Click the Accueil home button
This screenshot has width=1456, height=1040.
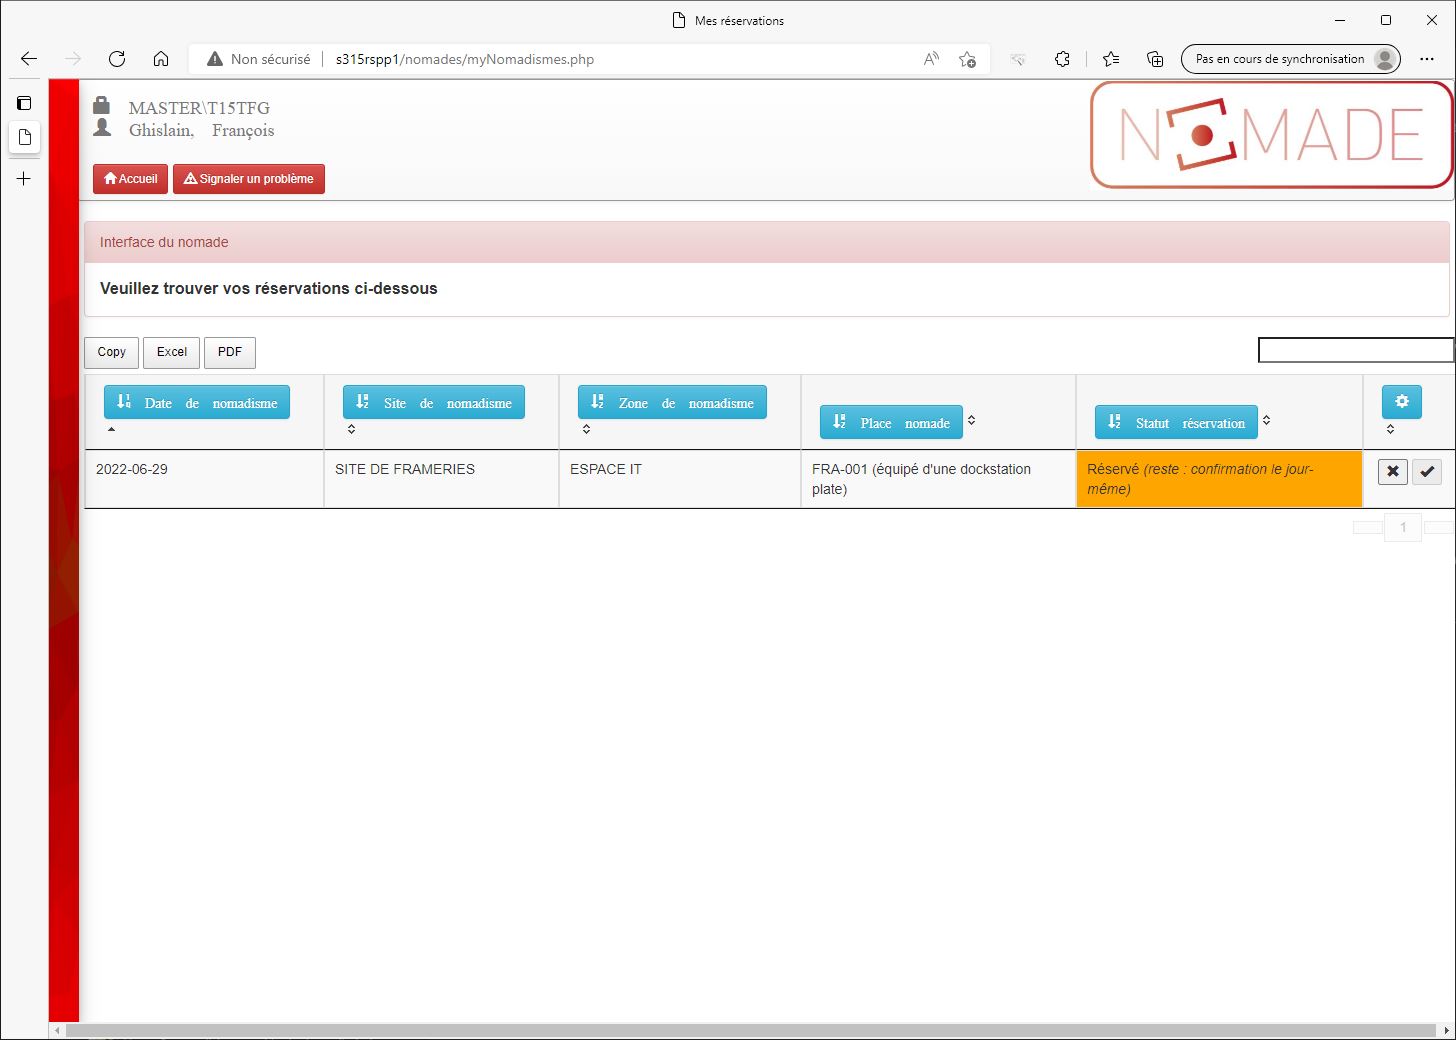(131, 179)
